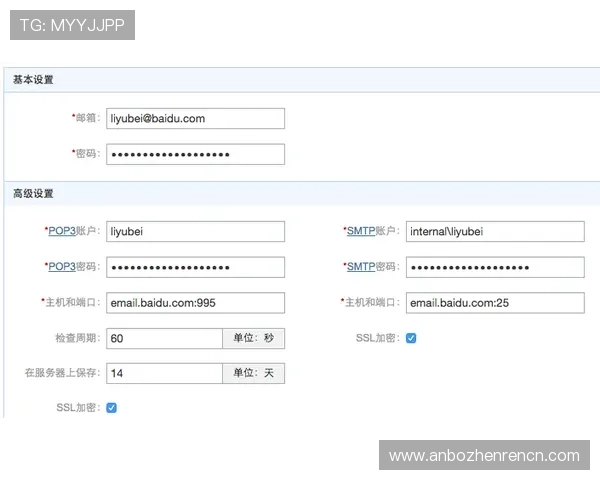Click the 基本设置 section header
The width and height of the screenshot is (600, 480).
coord(34,79)
